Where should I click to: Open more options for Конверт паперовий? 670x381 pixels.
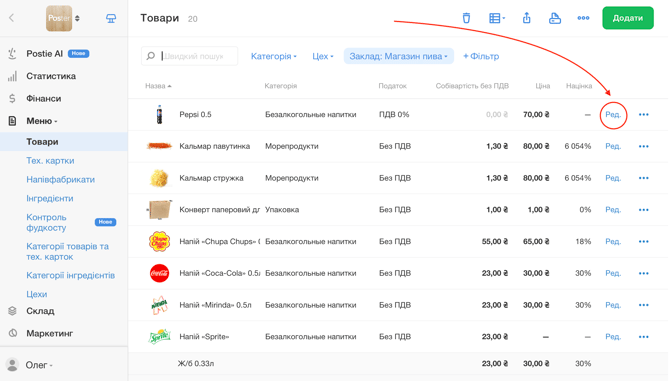[x=644, y=210]
